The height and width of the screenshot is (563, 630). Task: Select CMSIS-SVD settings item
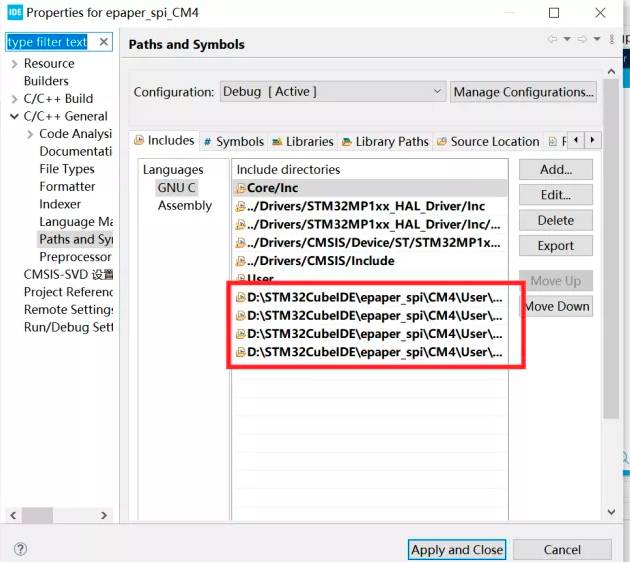click(68, 274)
